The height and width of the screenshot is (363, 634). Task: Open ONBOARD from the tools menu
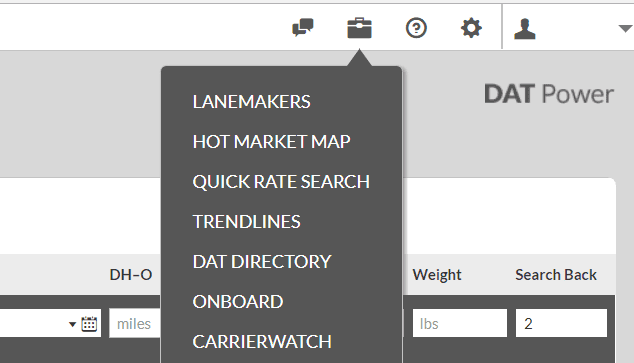pos(238,302)
